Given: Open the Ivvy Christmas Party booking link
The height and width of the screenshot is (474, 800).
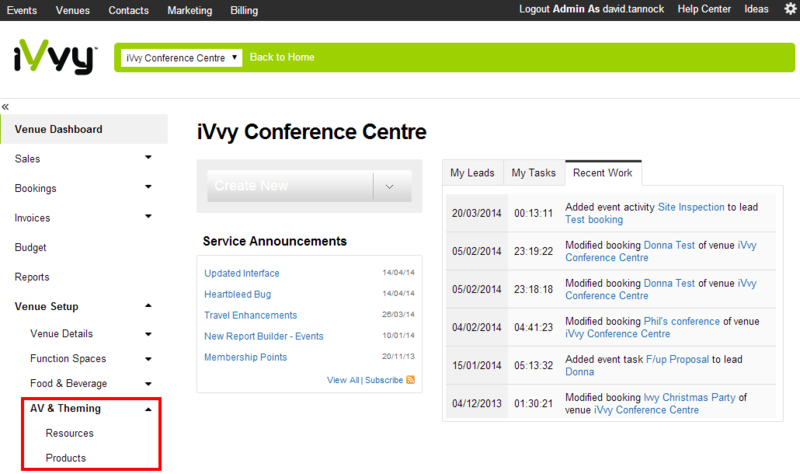Looking at the screenshot, I should coord(690,397).
